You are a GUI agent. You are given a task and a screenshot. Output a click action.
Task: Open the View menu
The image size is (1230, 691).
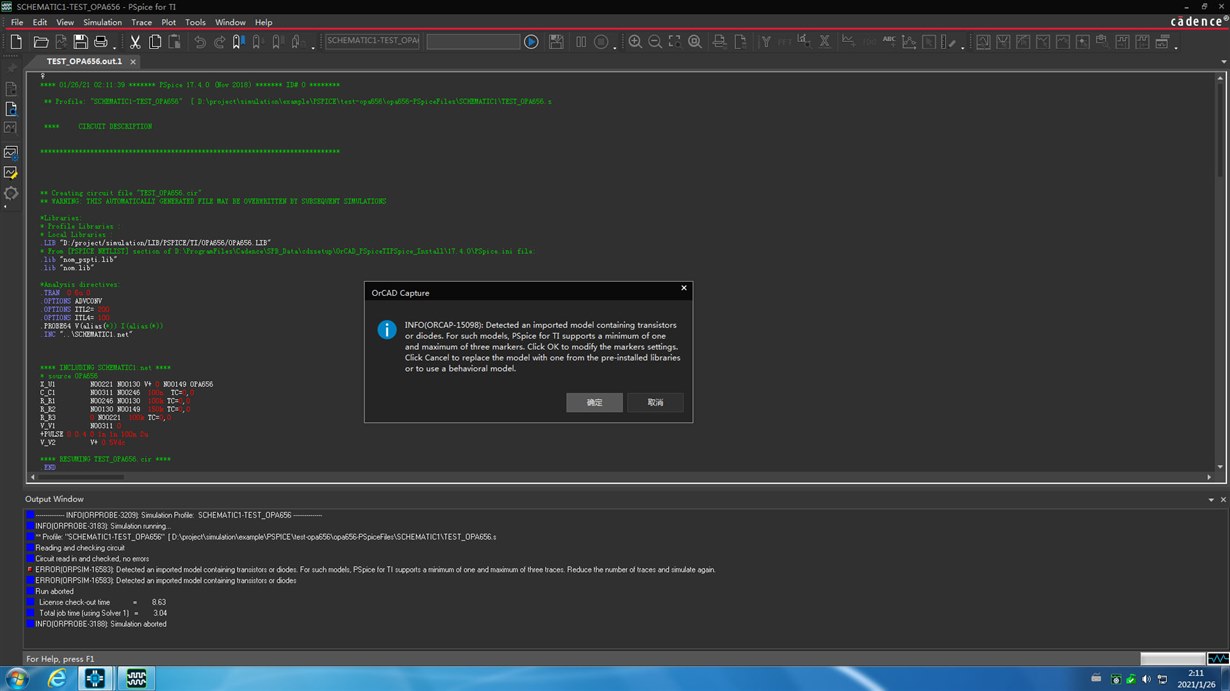pos(65,22)
